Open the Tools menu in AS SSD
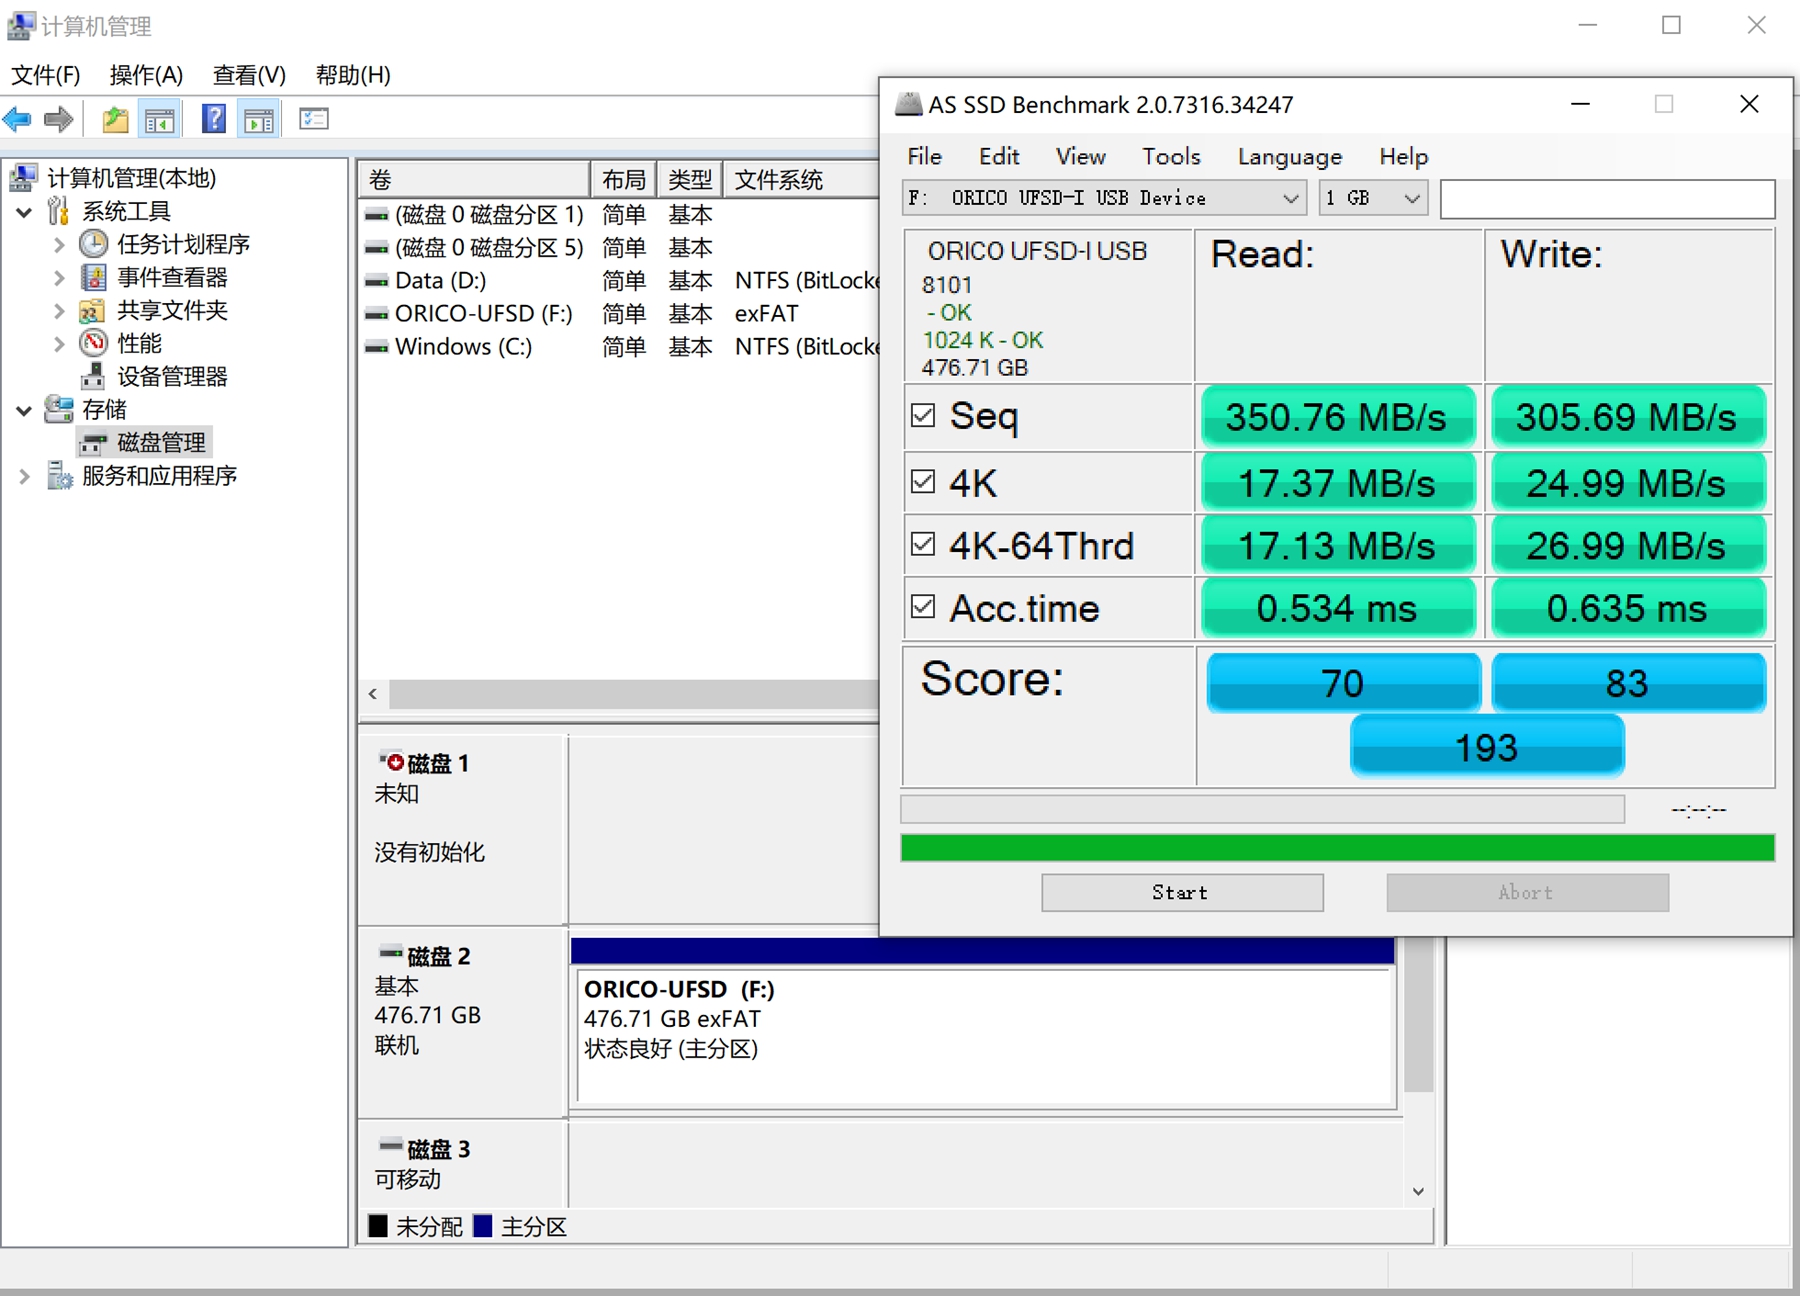 click(1170, 157)
